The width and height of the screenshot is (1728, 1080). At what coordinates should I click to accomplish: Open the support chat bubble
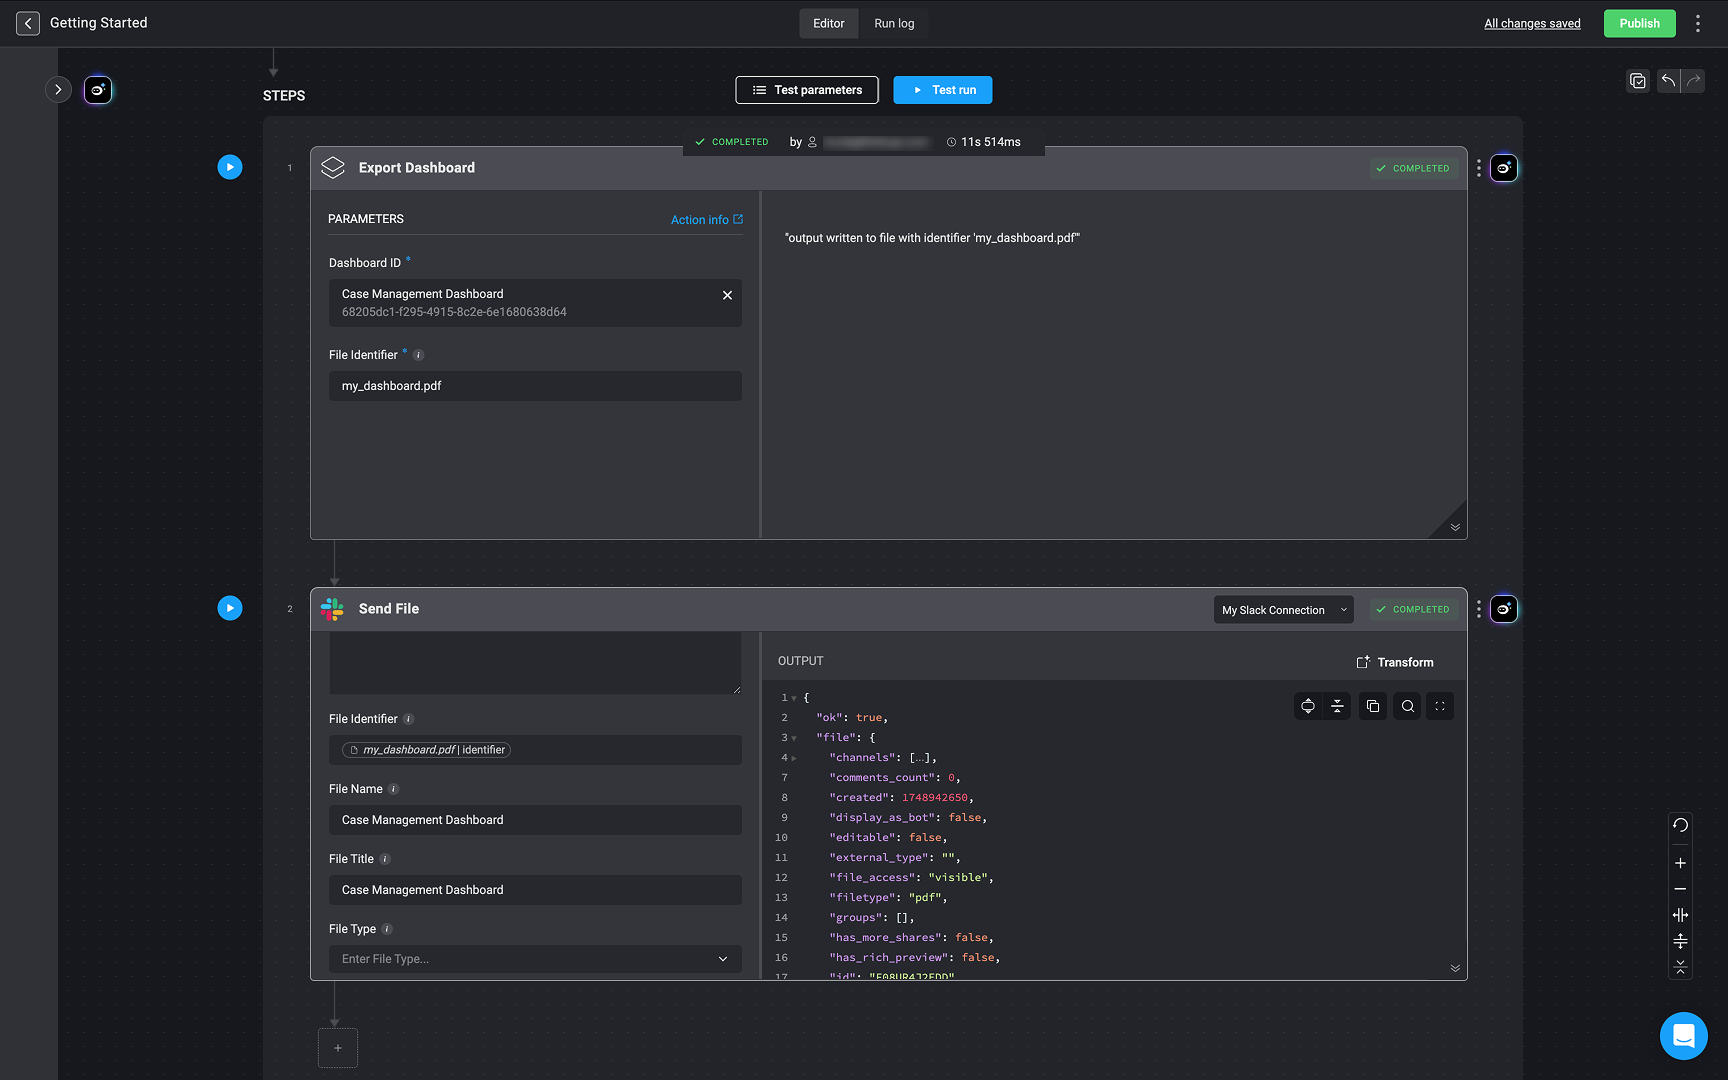1684,1036
